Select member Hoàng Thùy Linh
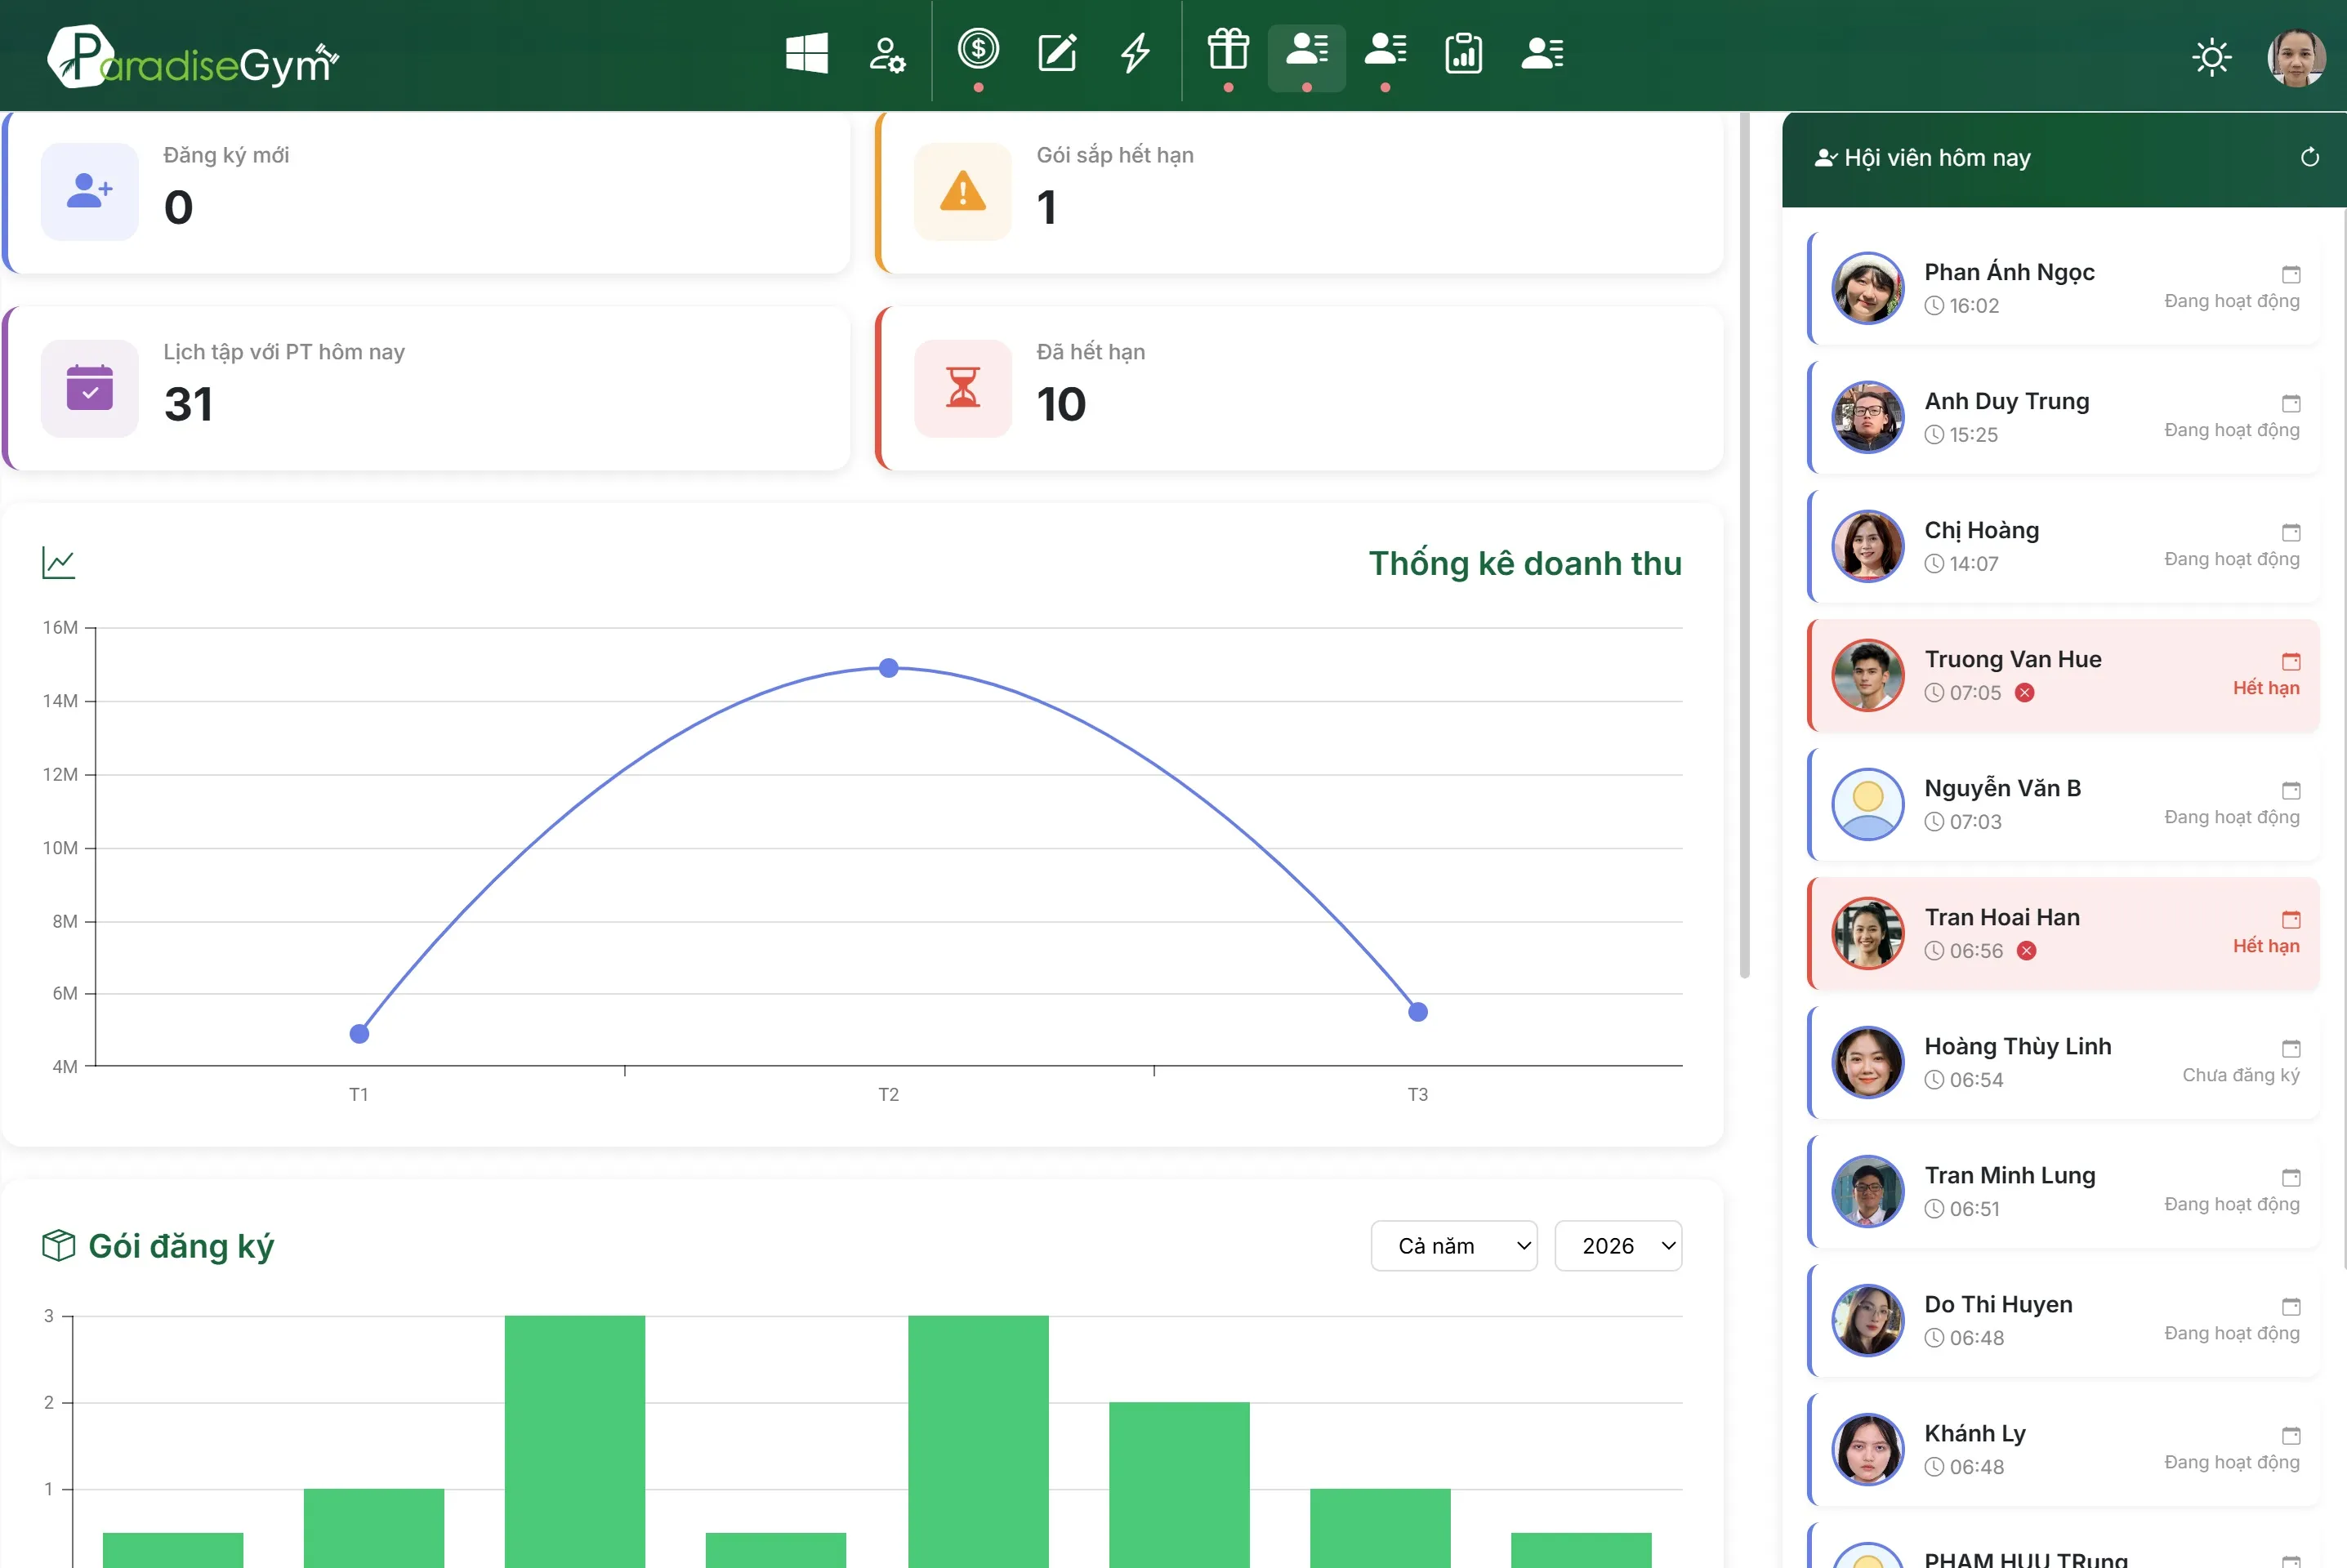The width and height of the screenshot is (2347, 1568). (x=2063, y=1062)
